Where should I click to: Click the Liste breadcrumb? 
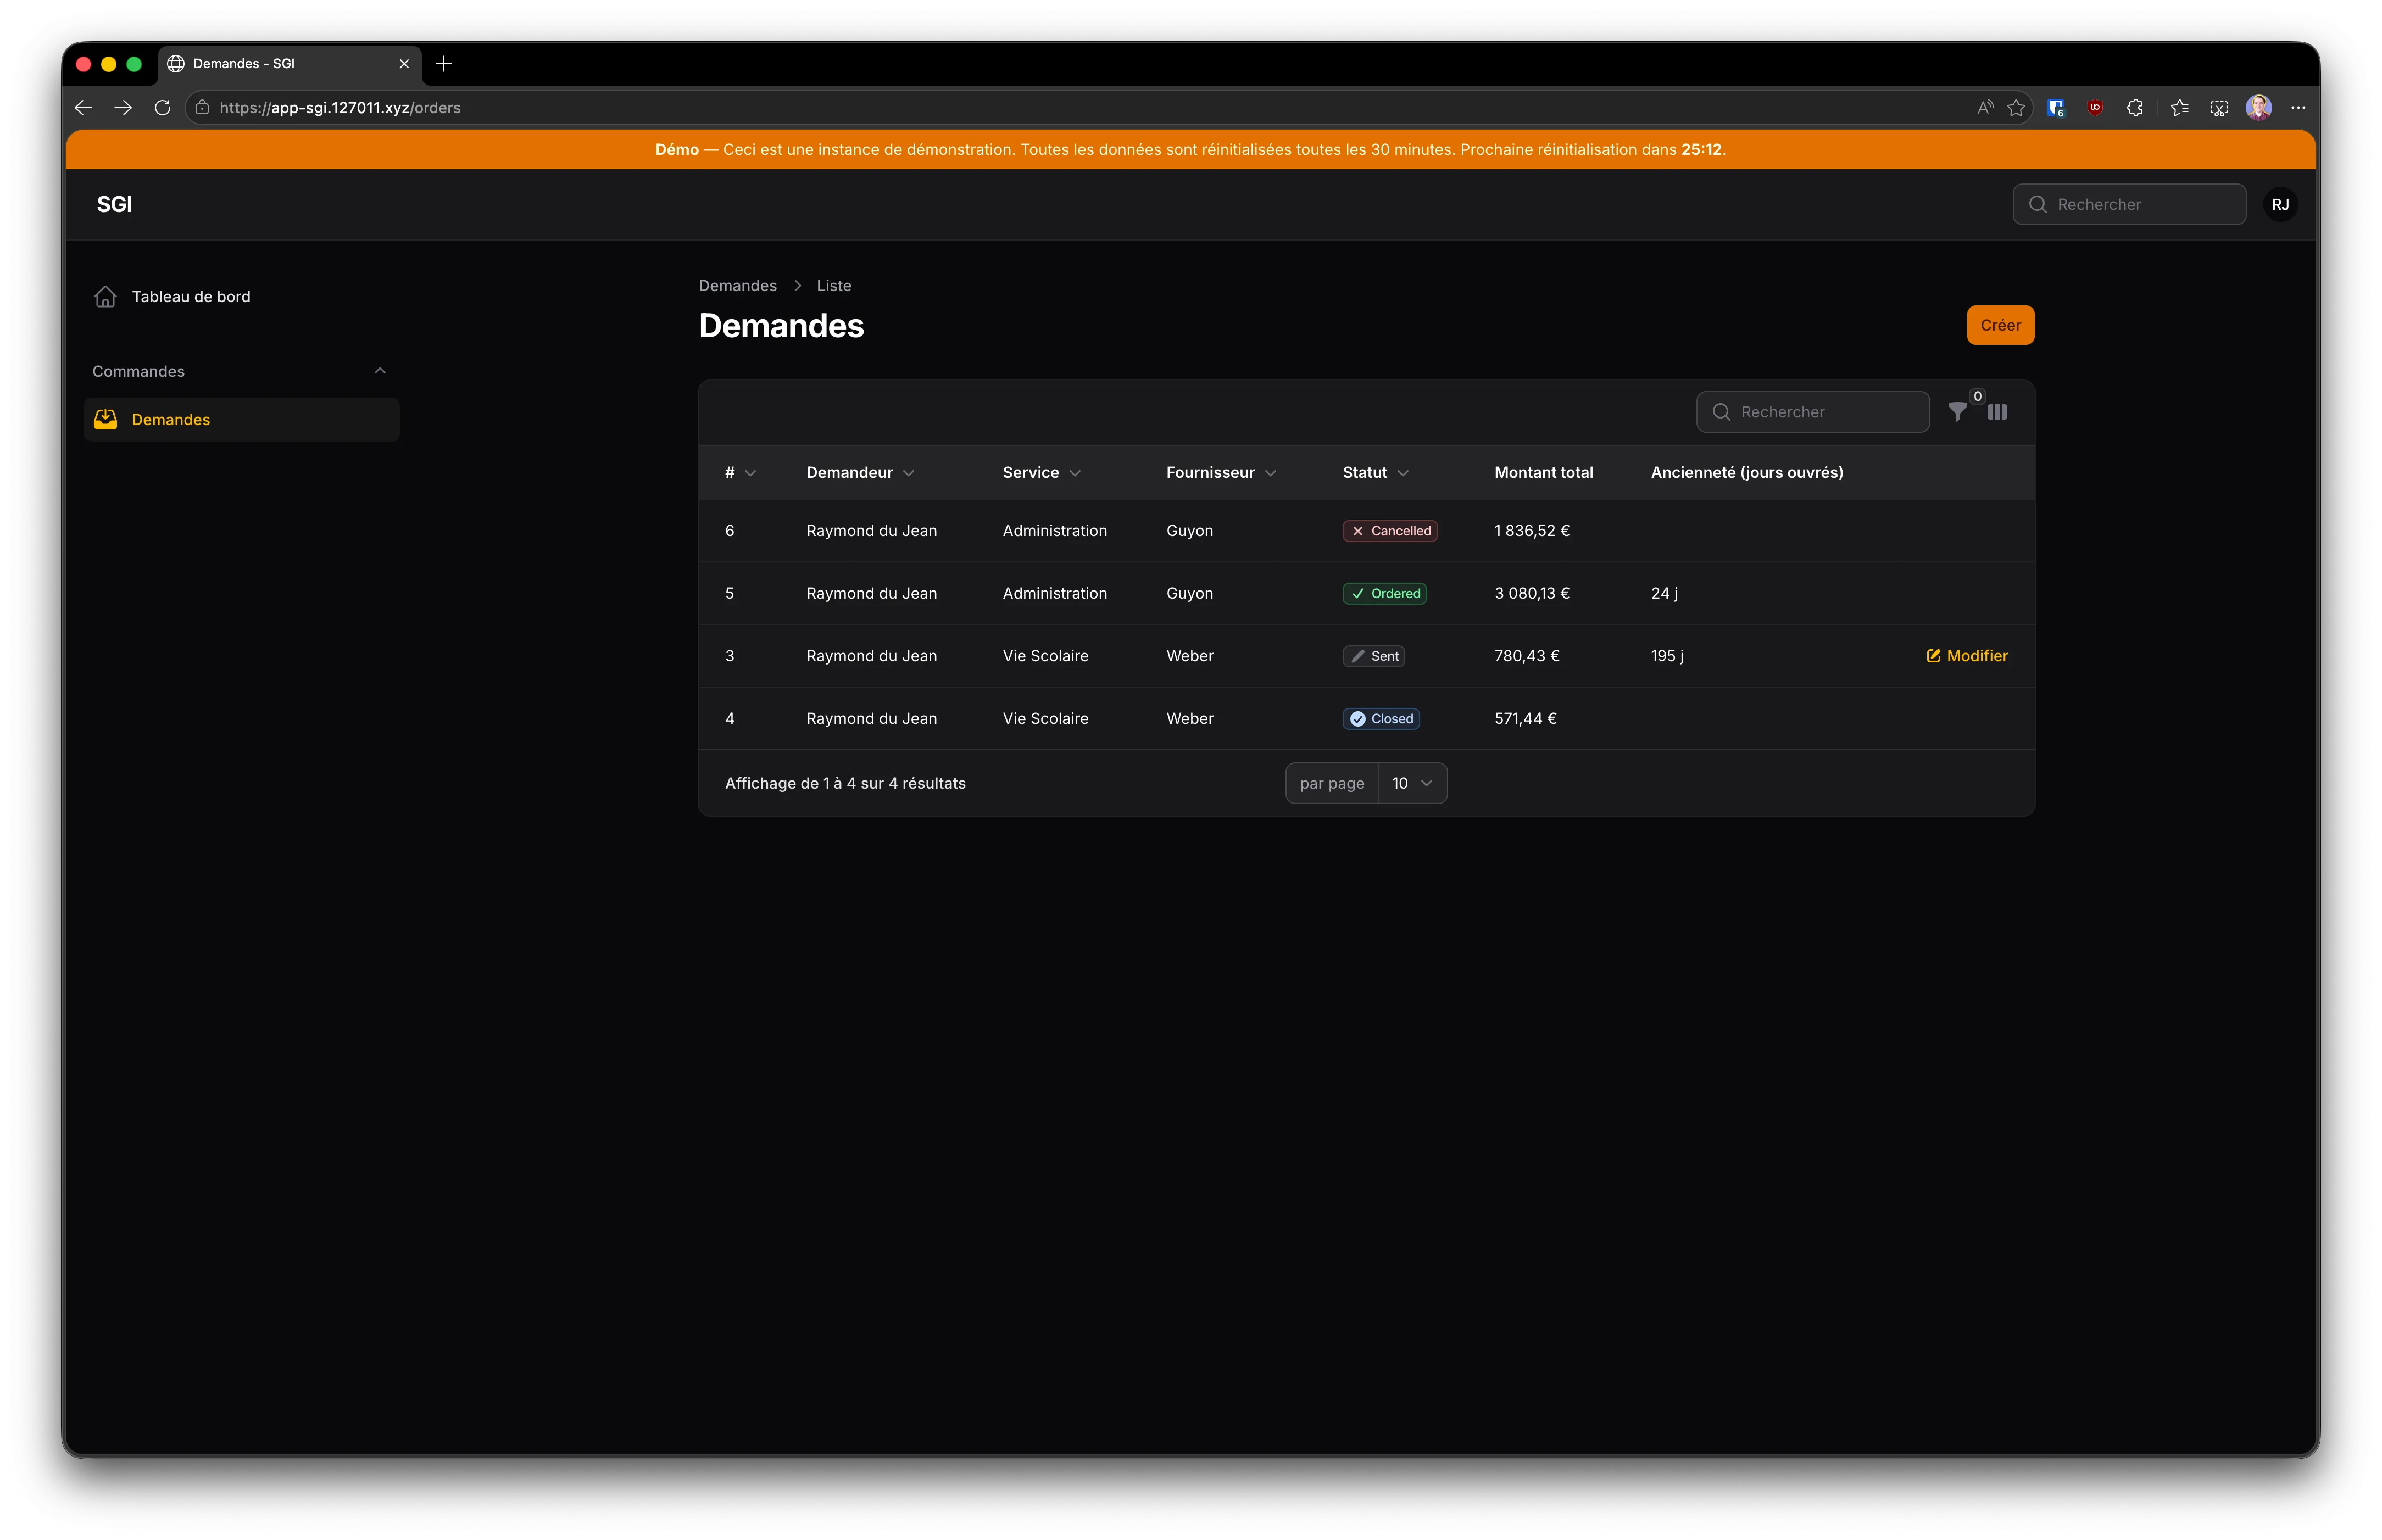click(x=833, y=286)
